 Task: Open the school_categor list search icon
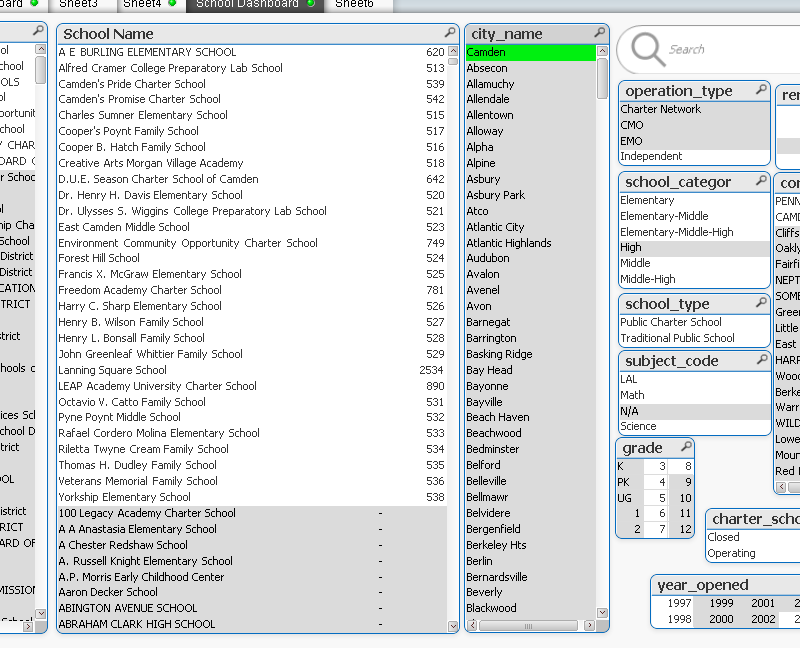click(760, 182)
